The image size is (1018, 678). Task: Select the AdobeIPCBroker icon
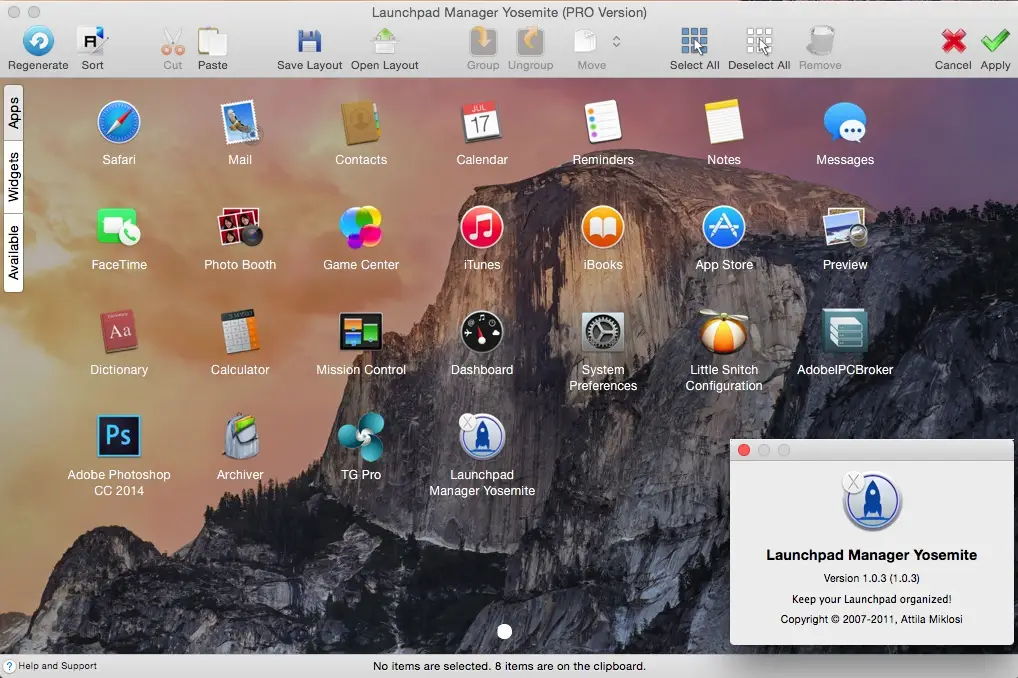pyautogui.click(x=845, y=331)
